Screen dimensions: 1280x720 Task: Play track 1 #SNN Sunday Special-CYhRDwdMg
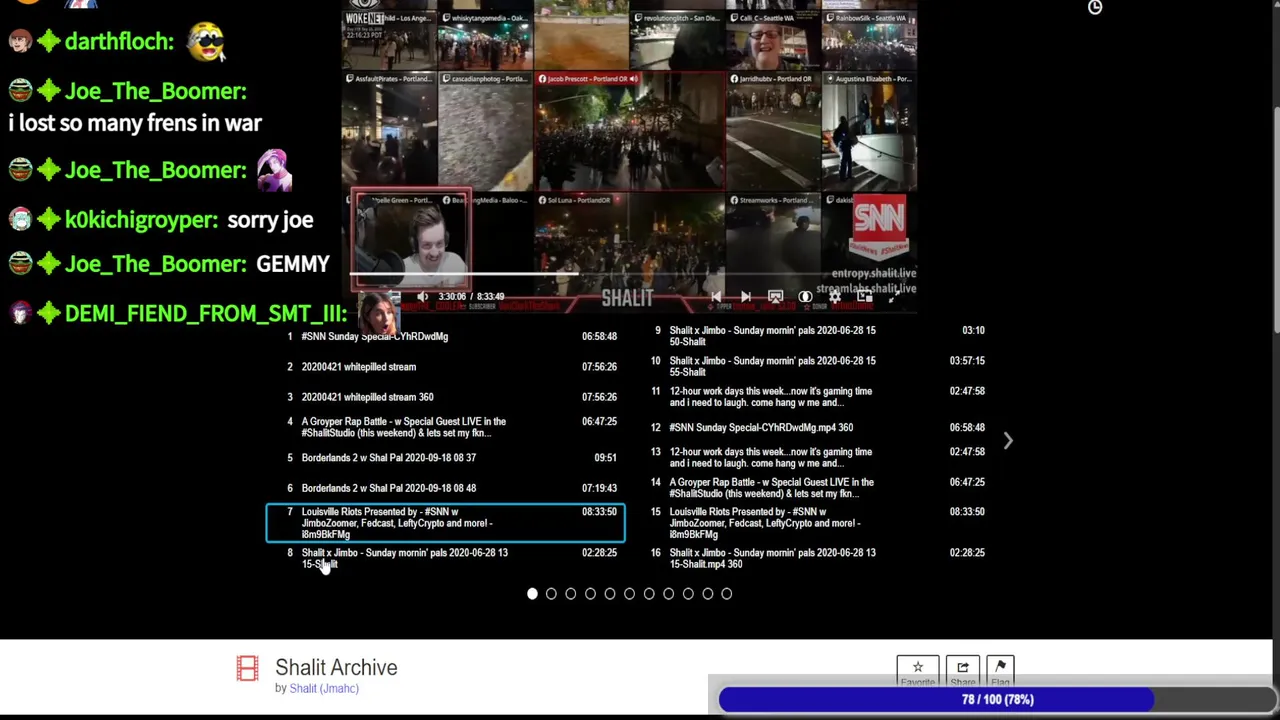(x=446, y=337)
